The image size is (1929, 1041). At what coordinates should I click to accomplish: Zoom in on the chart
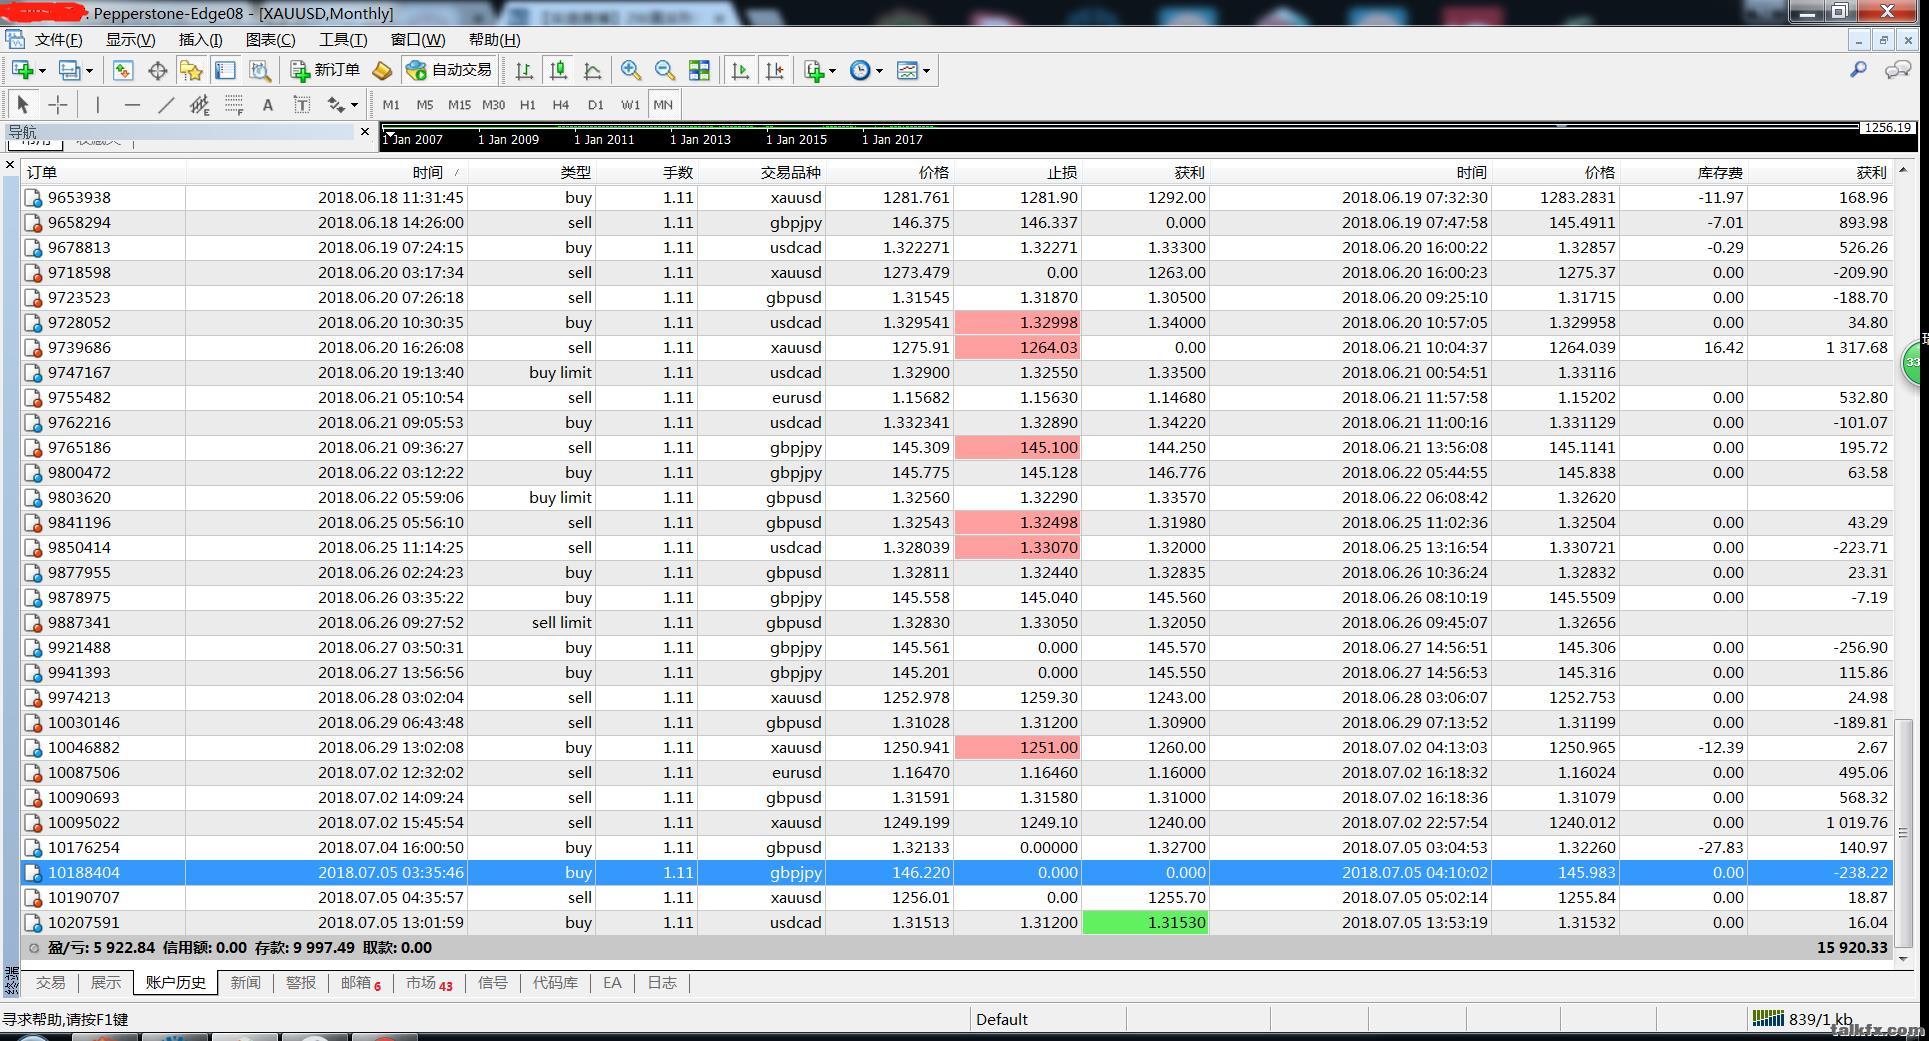[x=630, y=70]
